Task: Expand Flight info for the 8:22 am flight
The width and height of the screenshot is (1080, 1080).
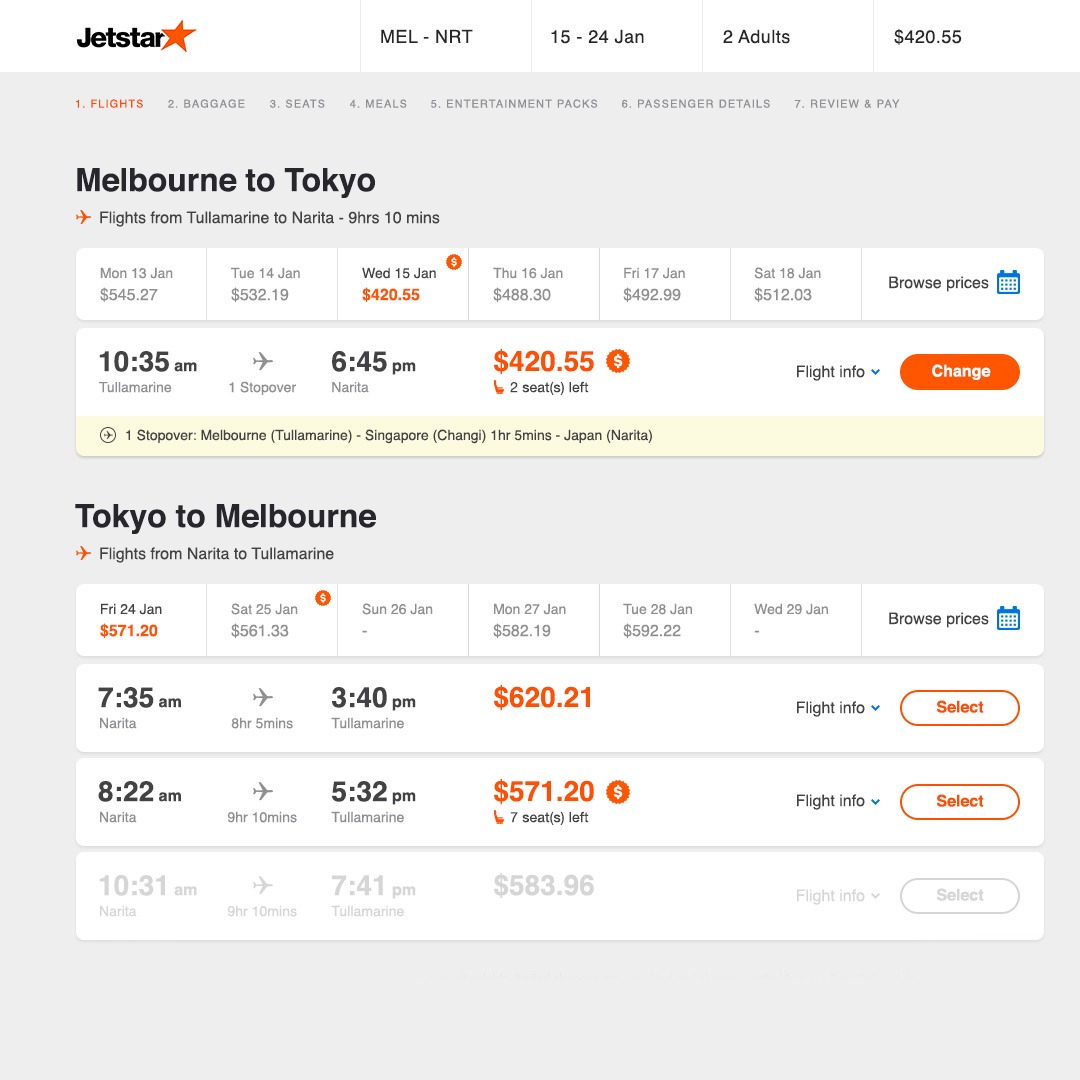Action: pos(838,801)
